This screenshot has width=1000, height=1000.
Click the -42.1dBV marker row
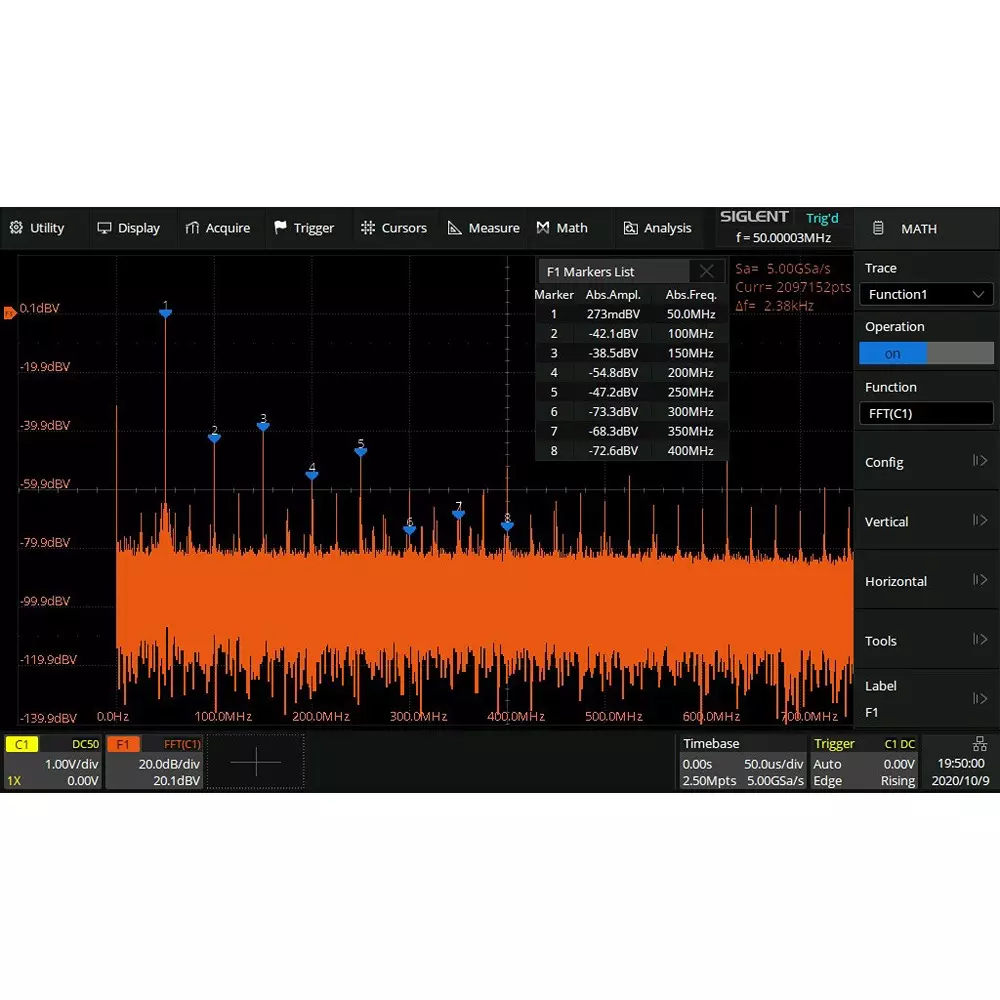(631, 334)
